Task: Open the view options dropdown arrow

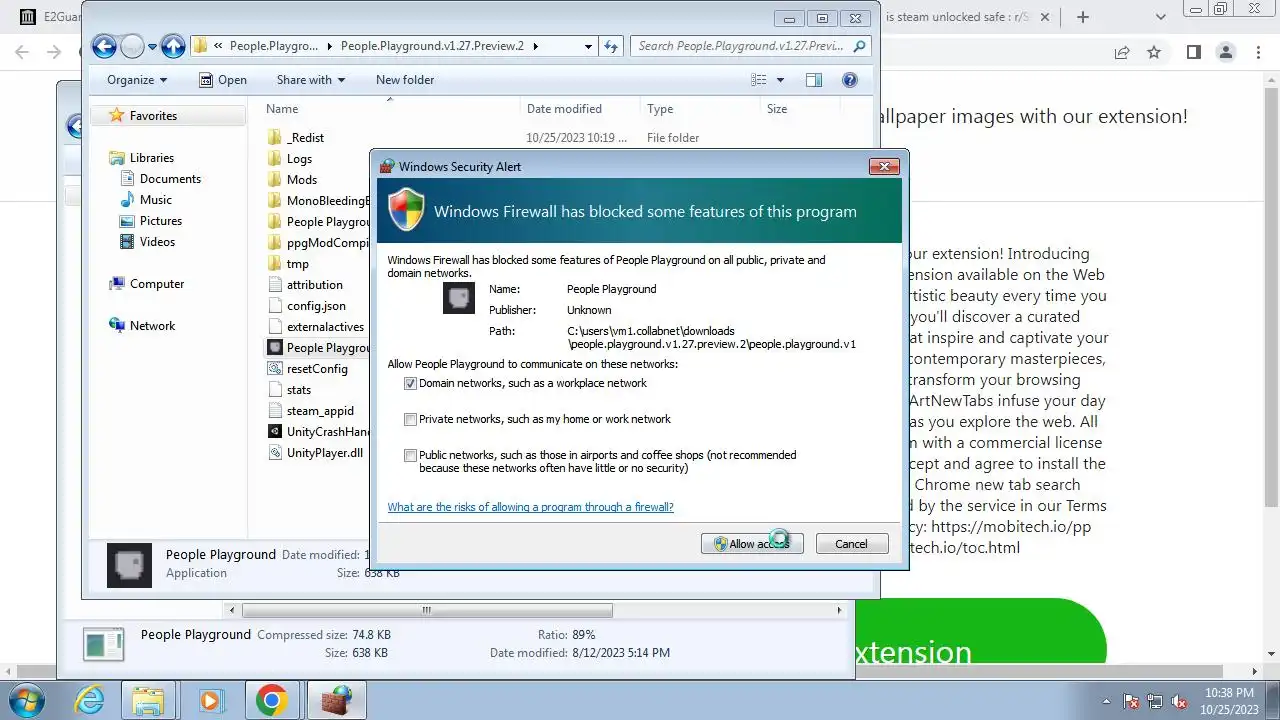Action: (x=780, y=80)
